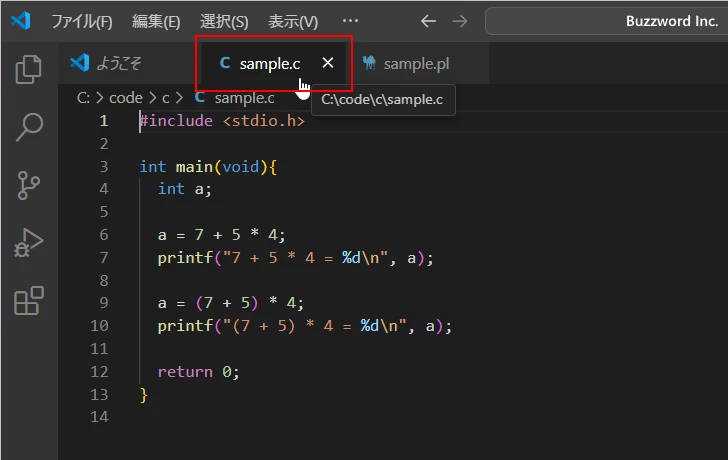Click the VS Code icon on ようこそ tab

click(x=79, y=63)
